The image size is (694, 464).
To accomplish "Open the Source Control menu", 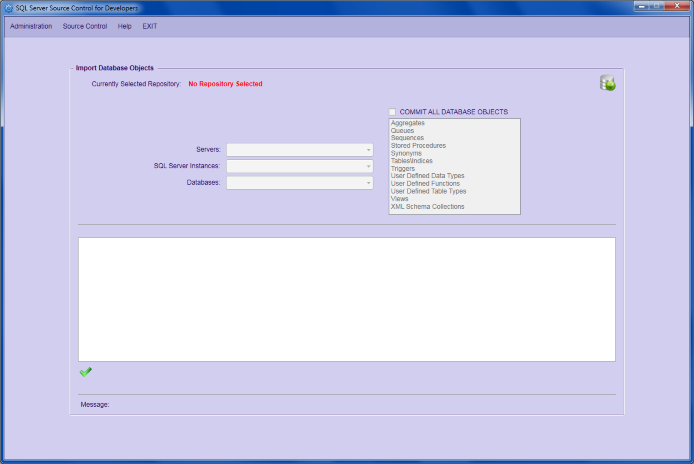I will click(x=85, y=26).
